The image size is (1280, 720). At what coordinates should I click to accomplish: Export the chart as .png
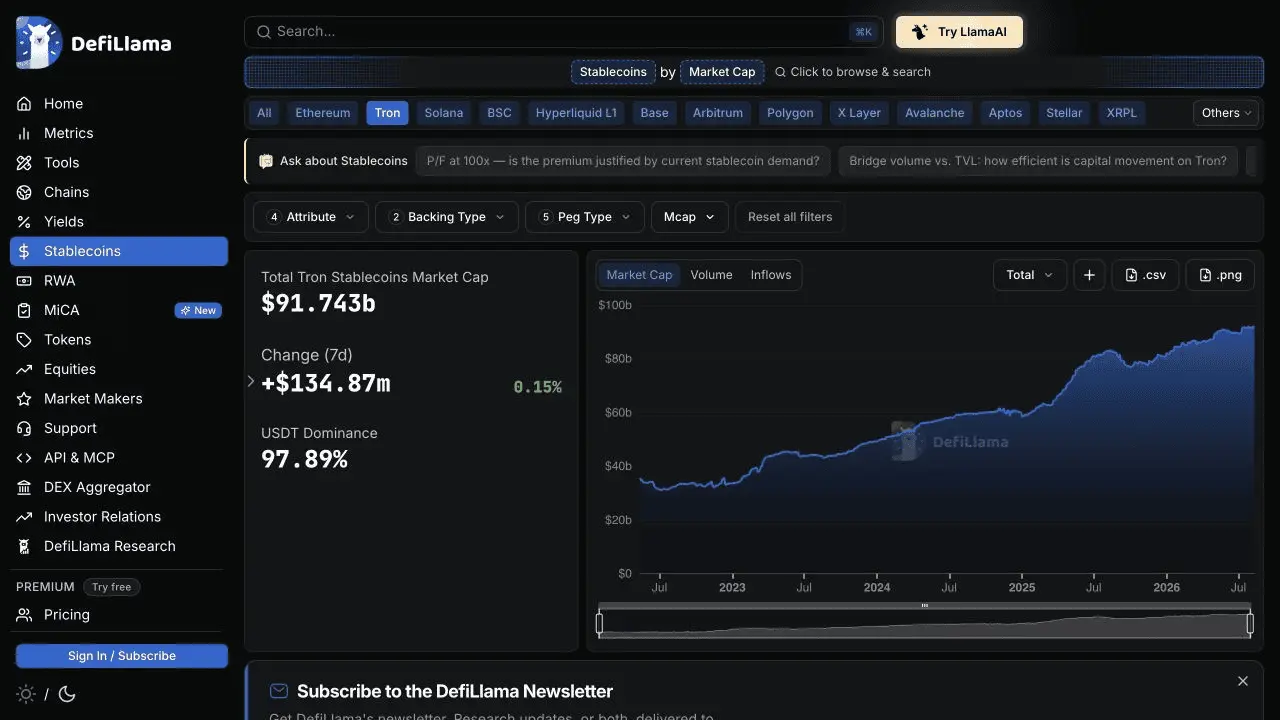[x=1219, y=275]
